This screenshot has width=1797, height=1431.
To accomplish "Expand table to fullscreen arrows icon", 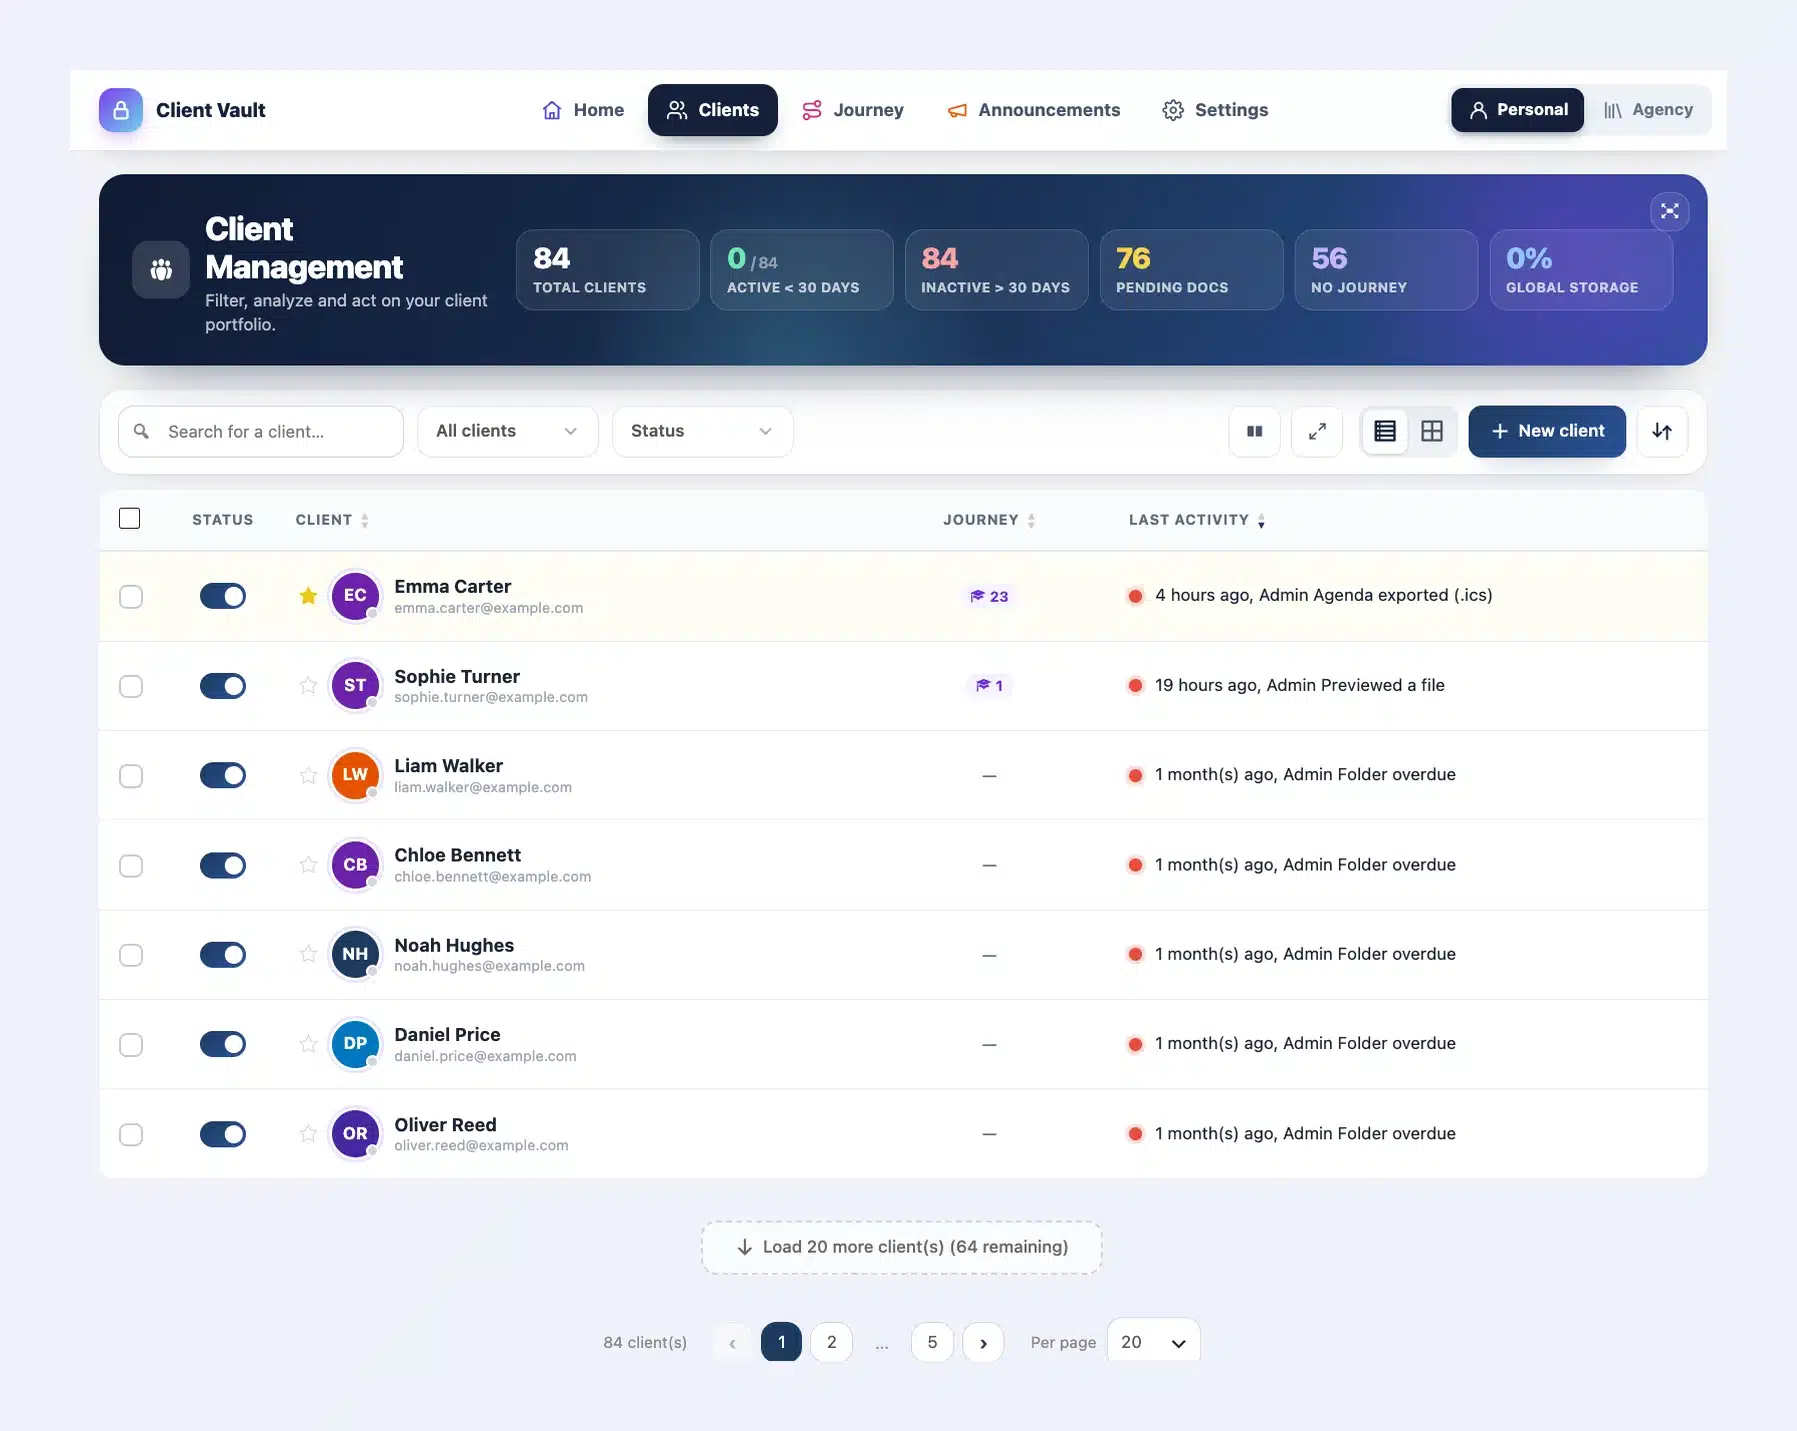I will point(1317,431).
